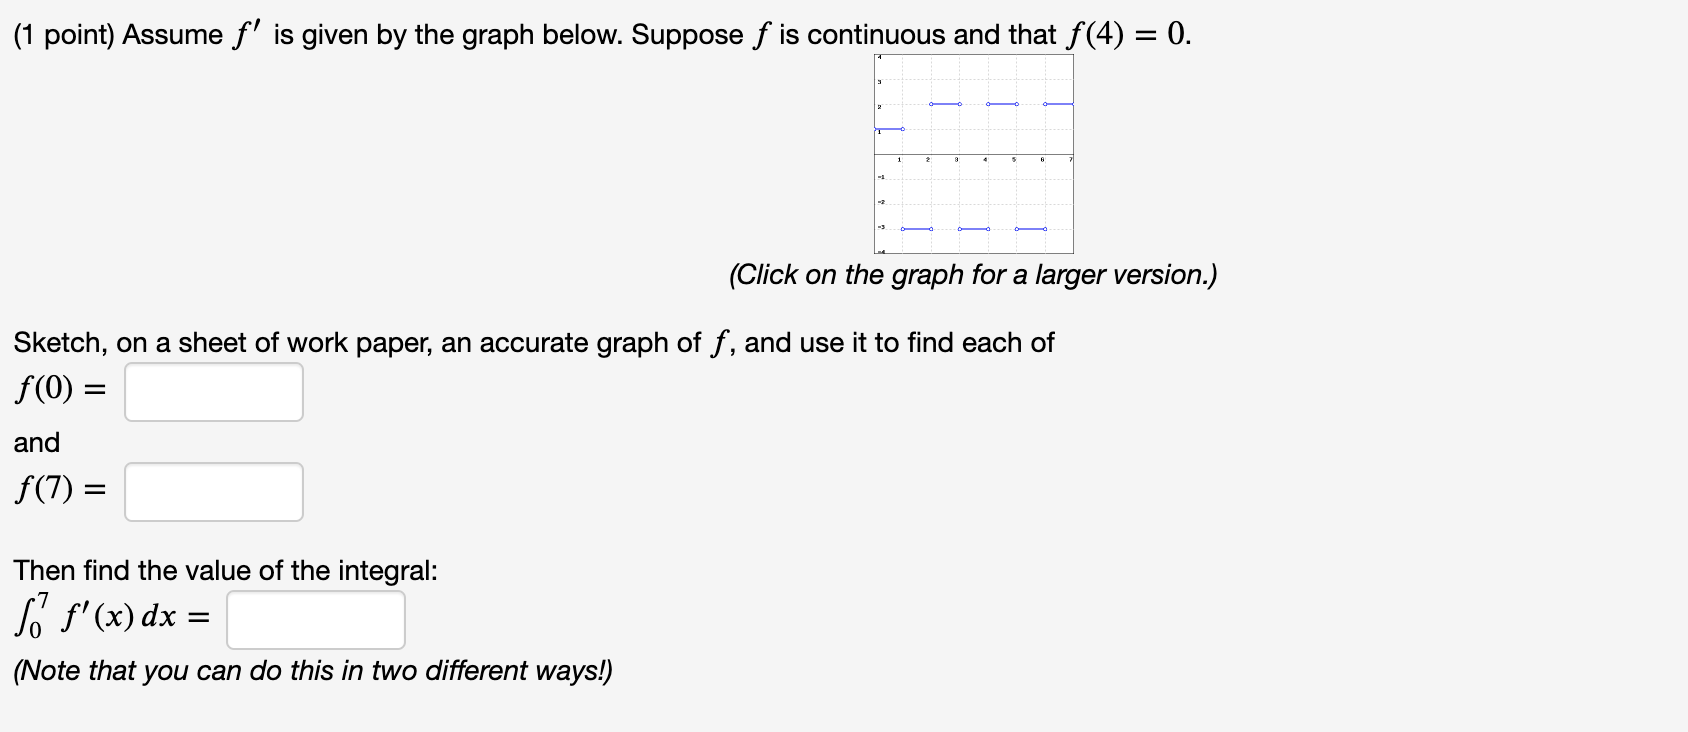
Task: Select the f(7) answer input box
Action: tap(213, 491)
